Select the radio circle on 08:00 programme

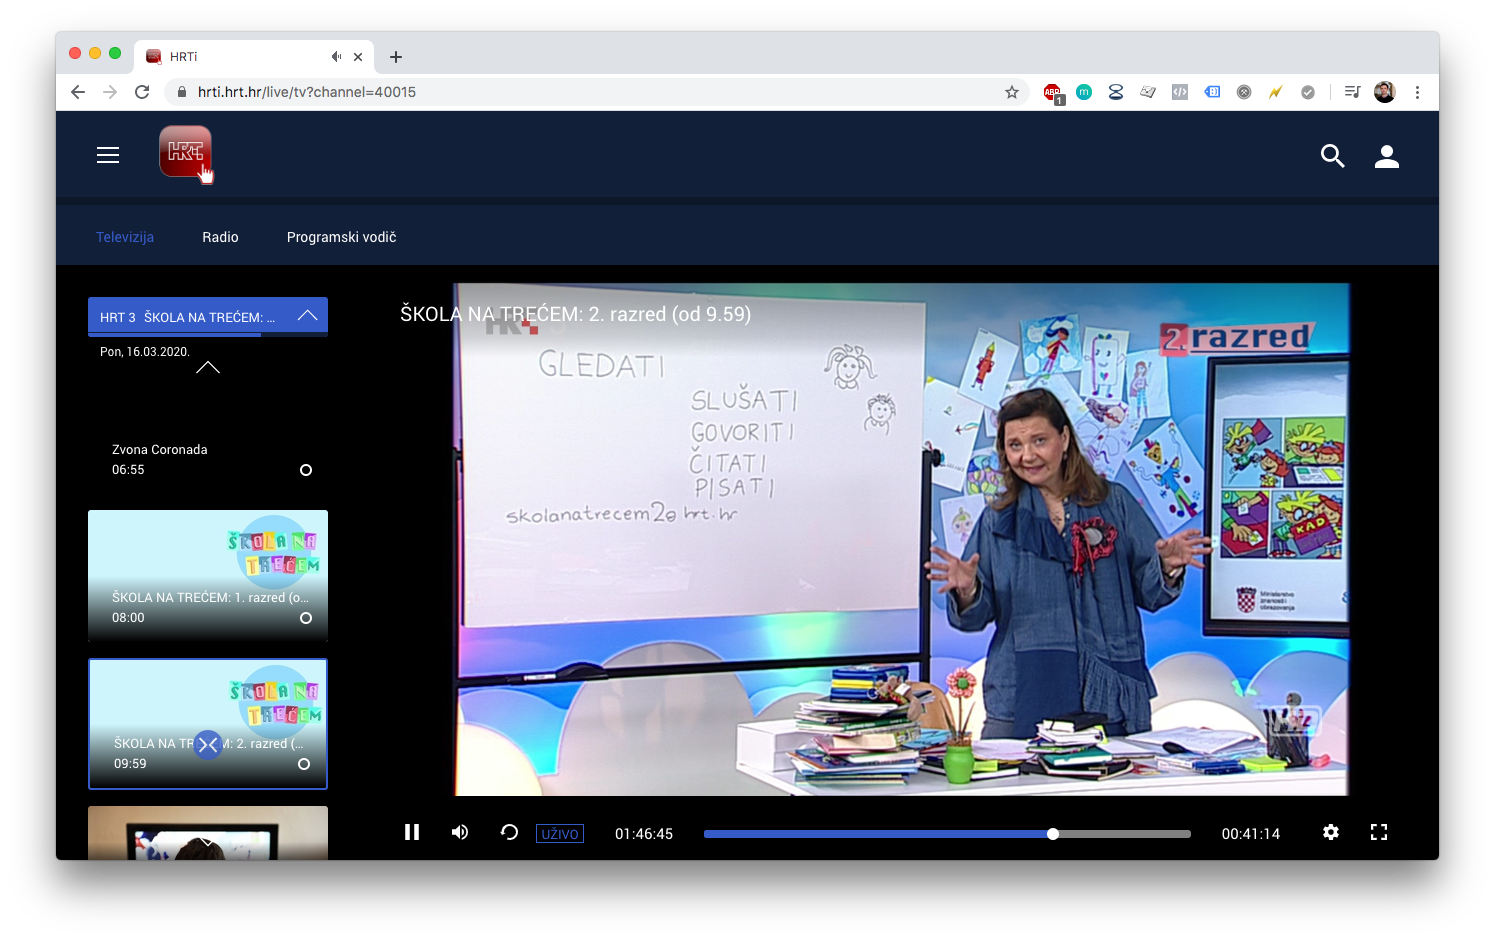(306, 618)
